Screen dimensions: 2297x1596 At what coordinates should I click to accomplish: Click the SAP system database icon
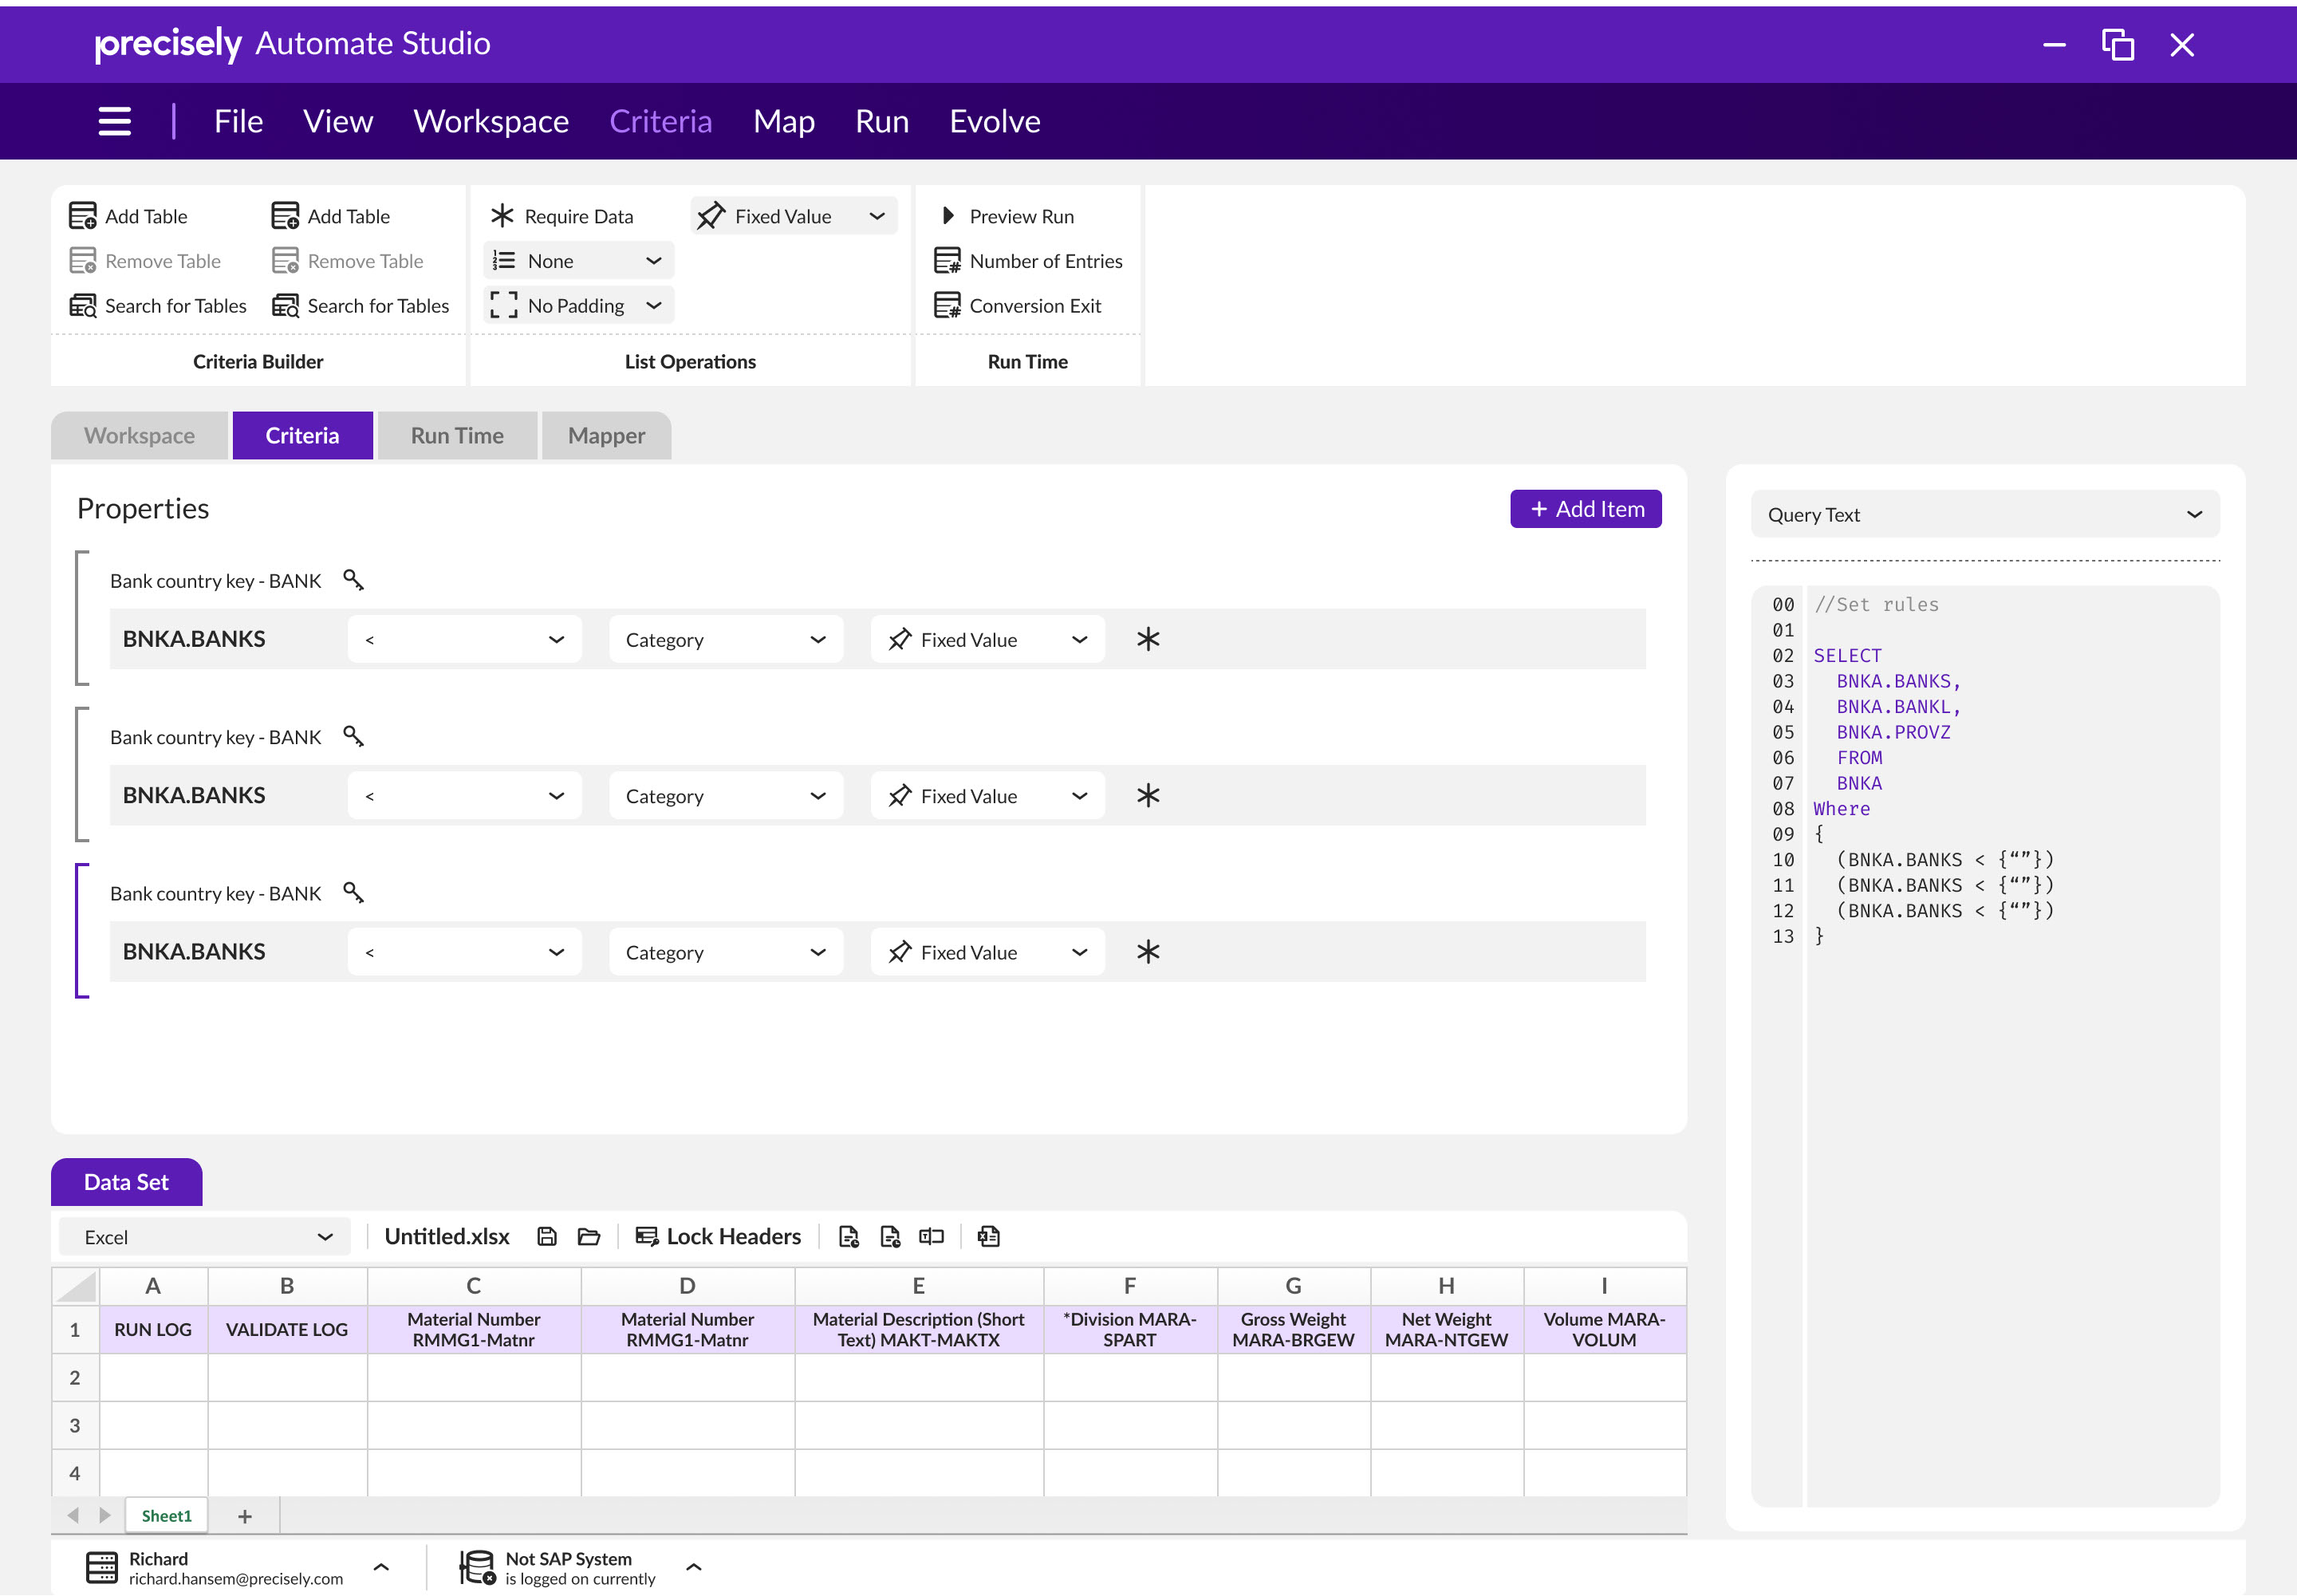coord(477,1567)
